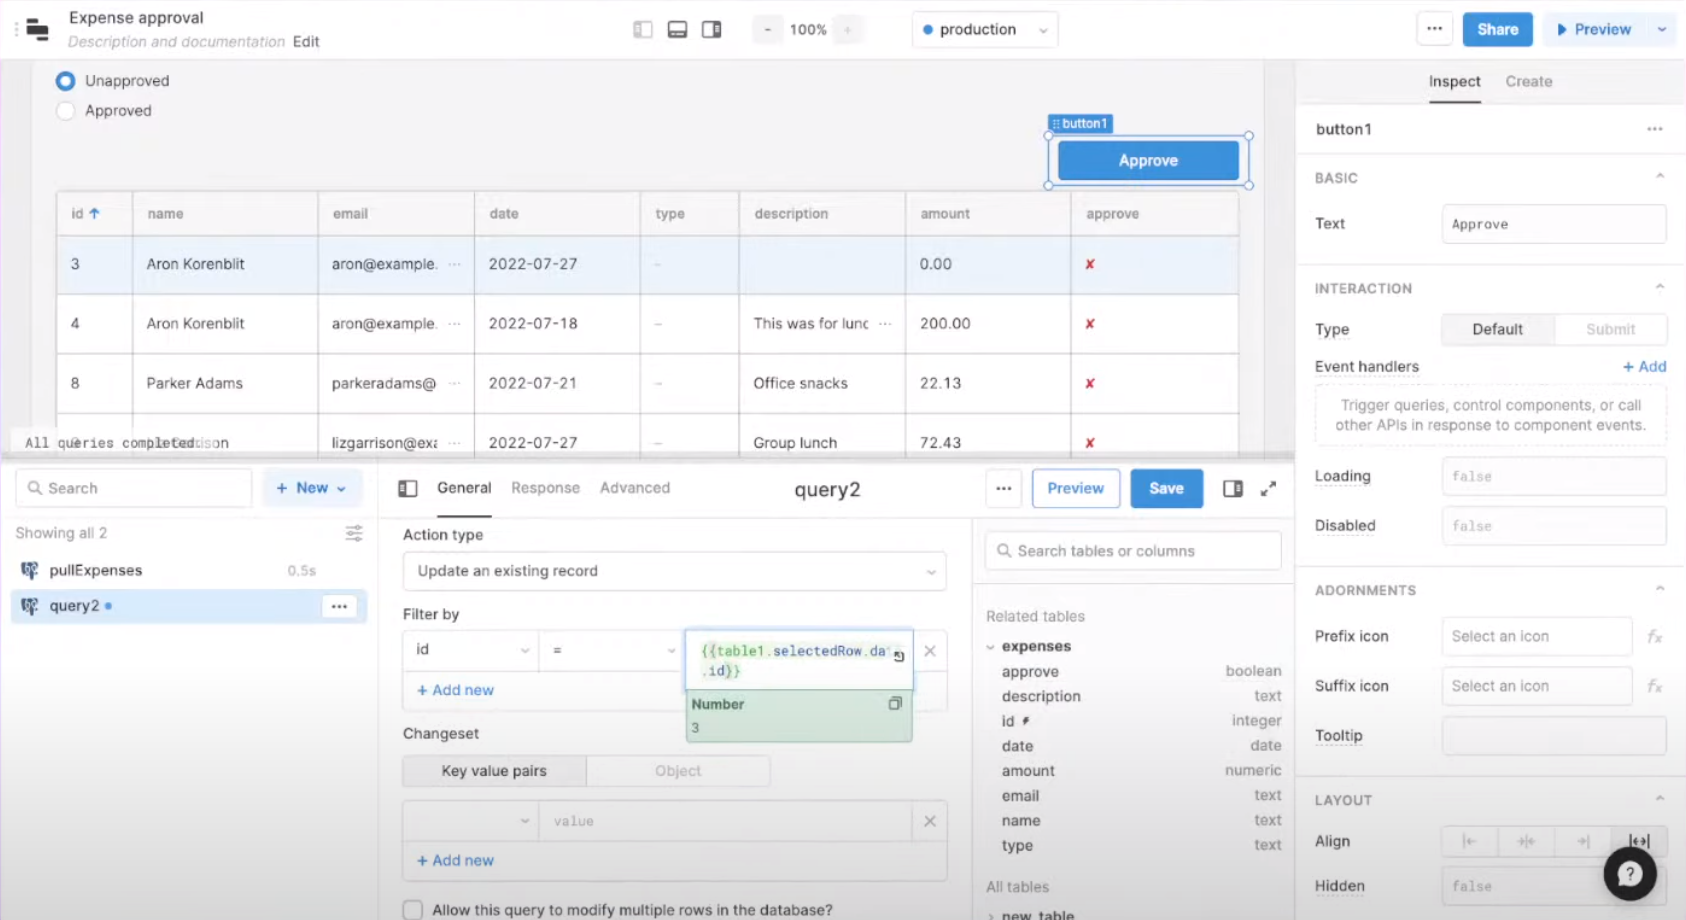
Task: Preview the query2 results
Action: click(1076, 488)
